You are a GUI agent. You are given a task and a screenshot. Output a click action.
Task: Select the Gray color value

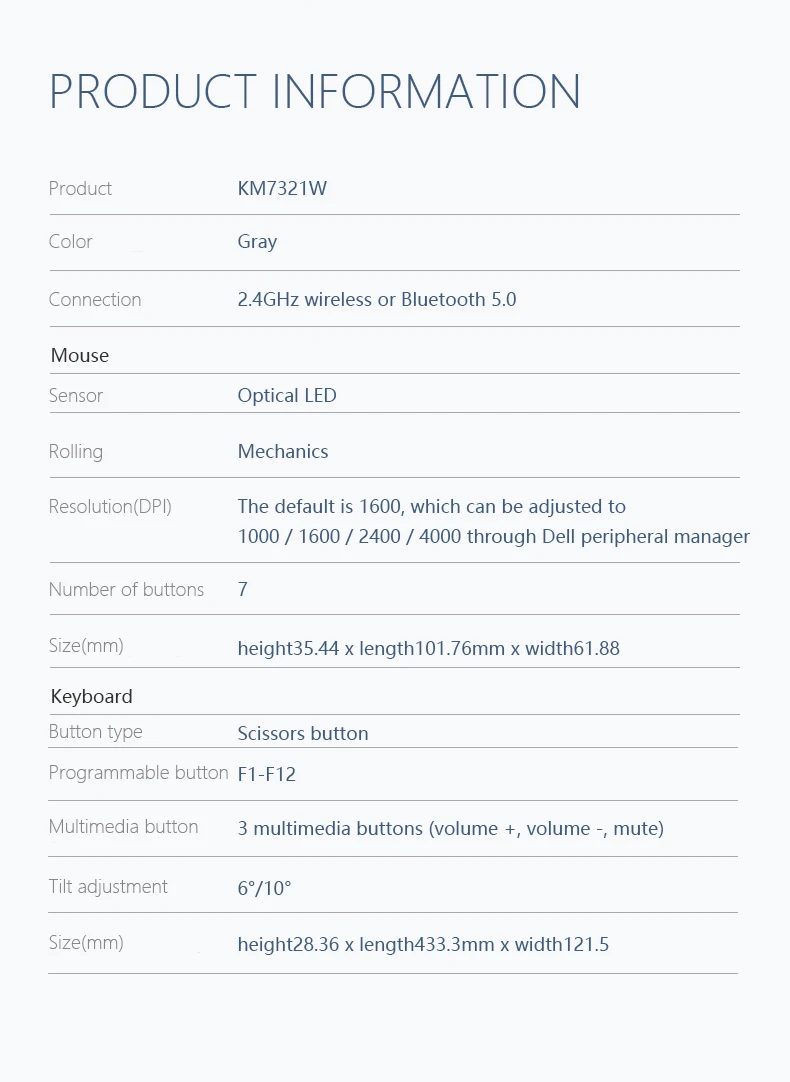[257, 242]
